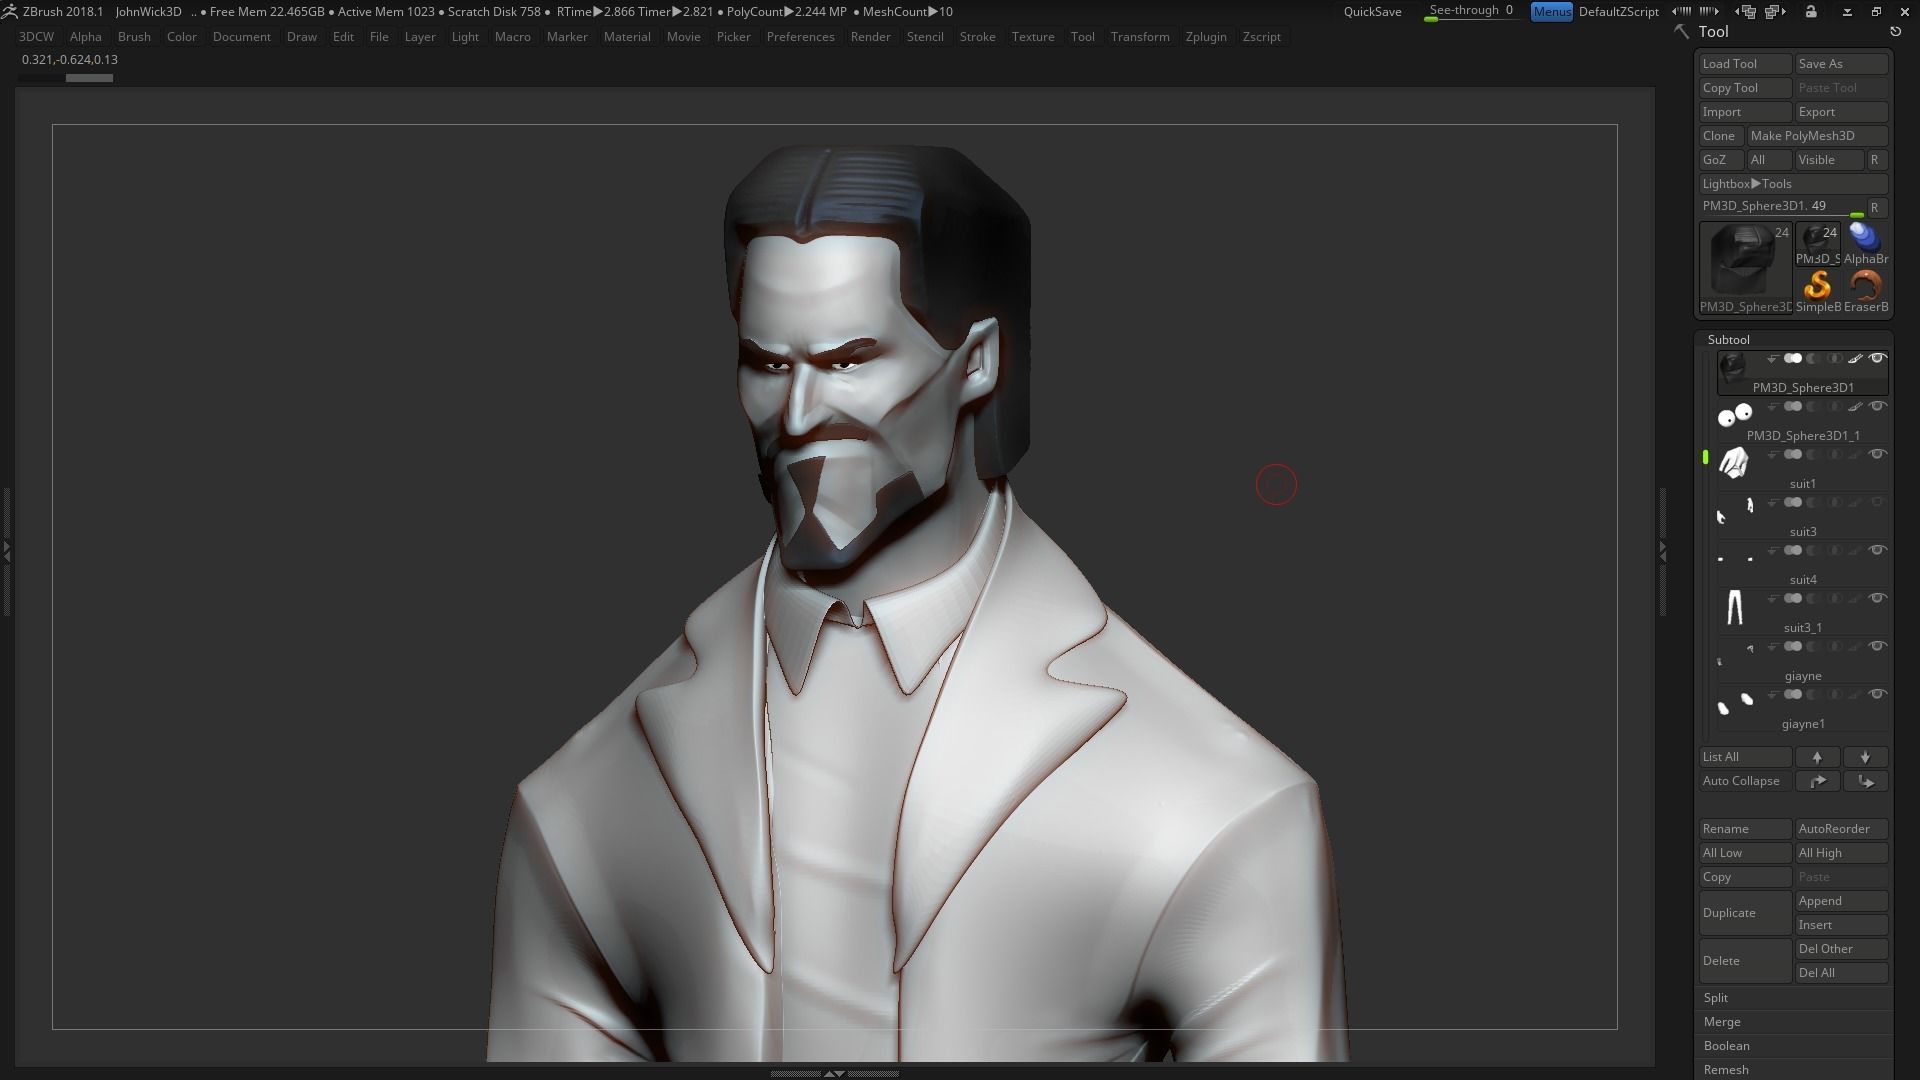Select the suit1 subtool thumbnail

coord(1734,463)
